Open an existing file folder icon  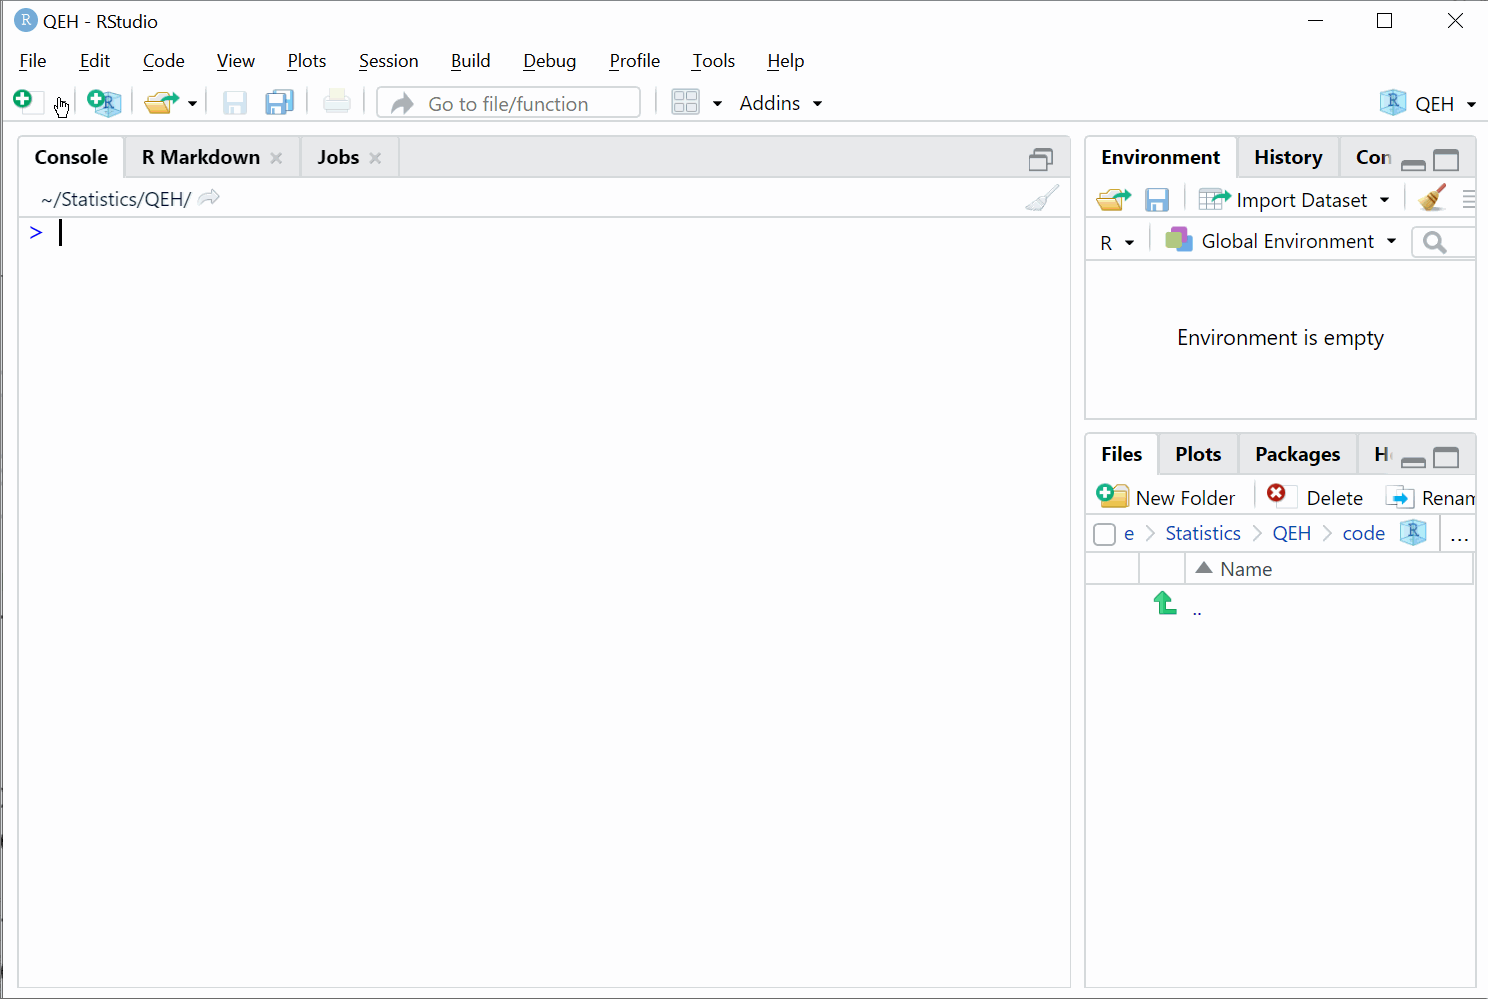[160, 102]
